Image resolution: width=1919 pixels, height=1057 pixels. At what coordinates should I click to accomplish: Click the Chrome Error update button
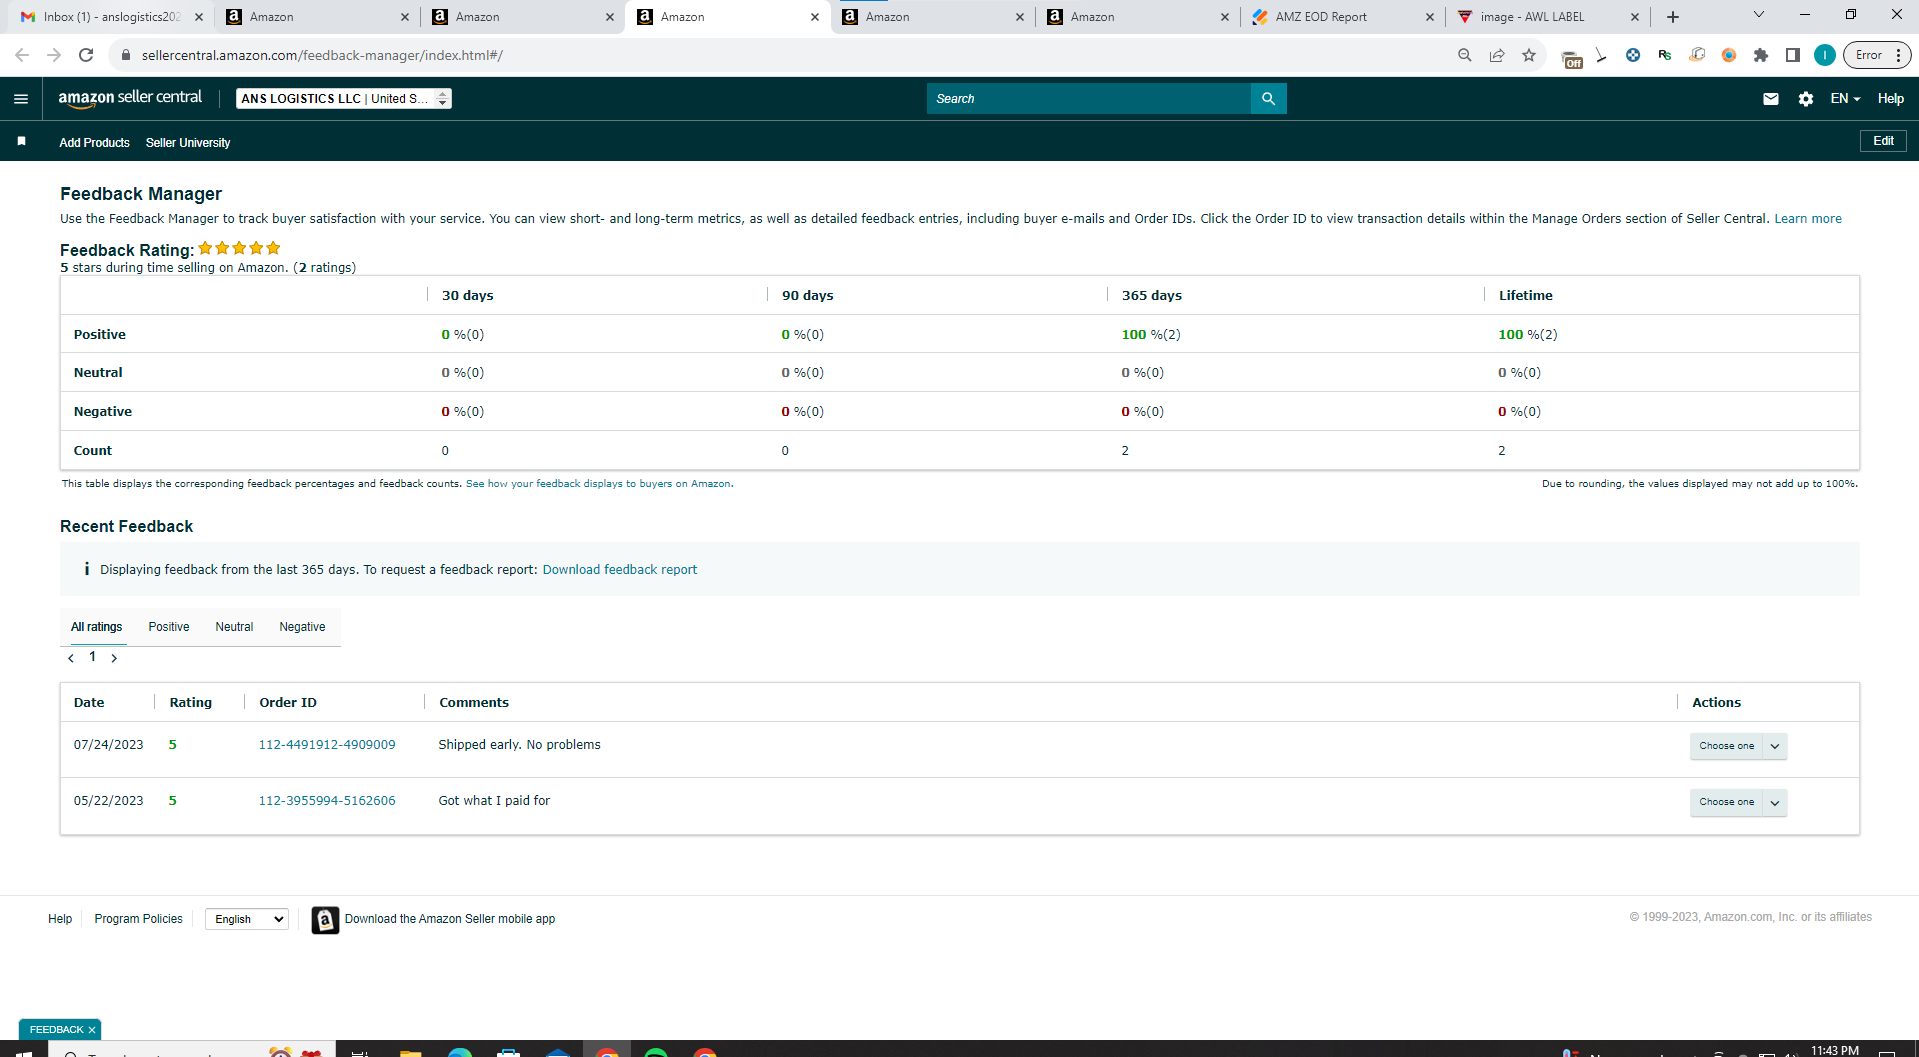[1868, 55]
